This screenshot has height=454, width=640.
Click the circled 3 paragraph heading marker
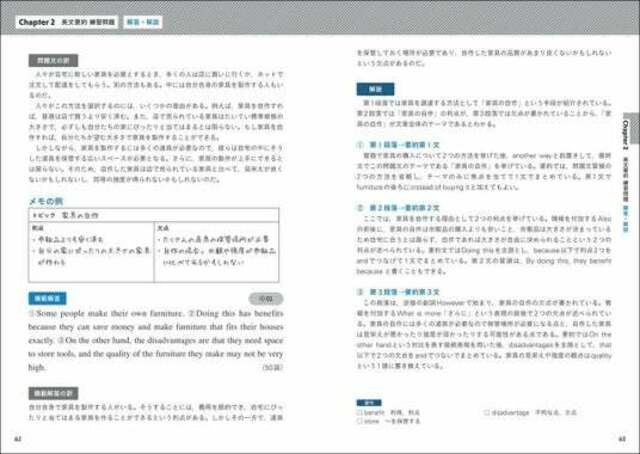click(360, 292)
